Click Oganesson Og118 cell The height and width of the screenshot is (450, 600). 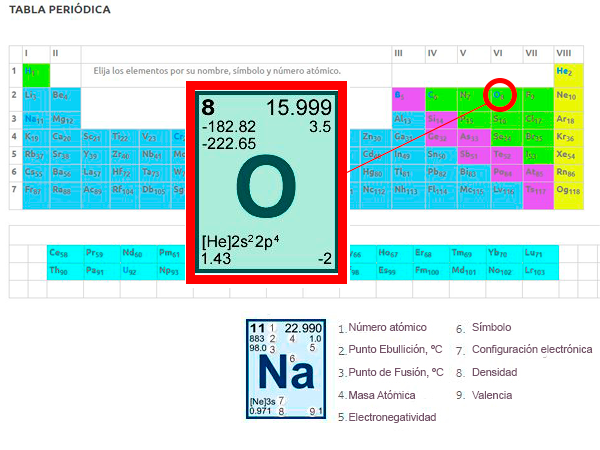tap(568, 196)
